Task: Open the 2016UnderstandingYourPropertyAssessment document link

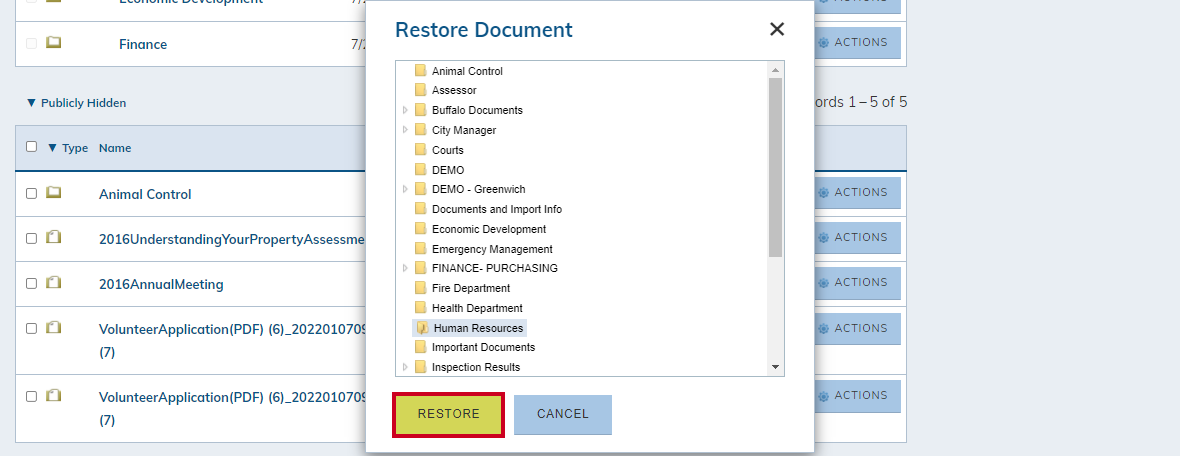Action: [232, 239]
